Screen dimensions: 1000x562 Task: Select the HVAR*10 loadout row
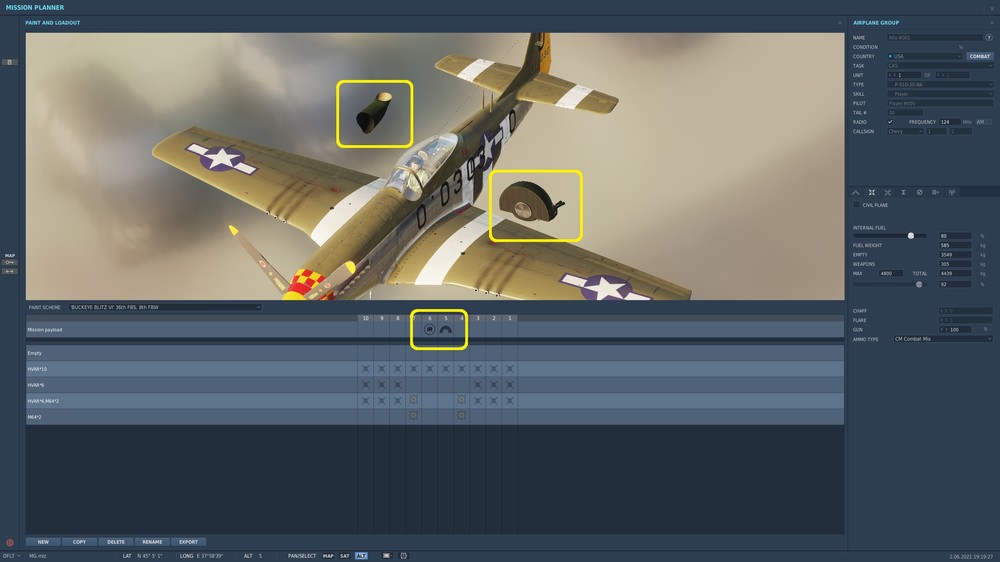pos(435,369)
